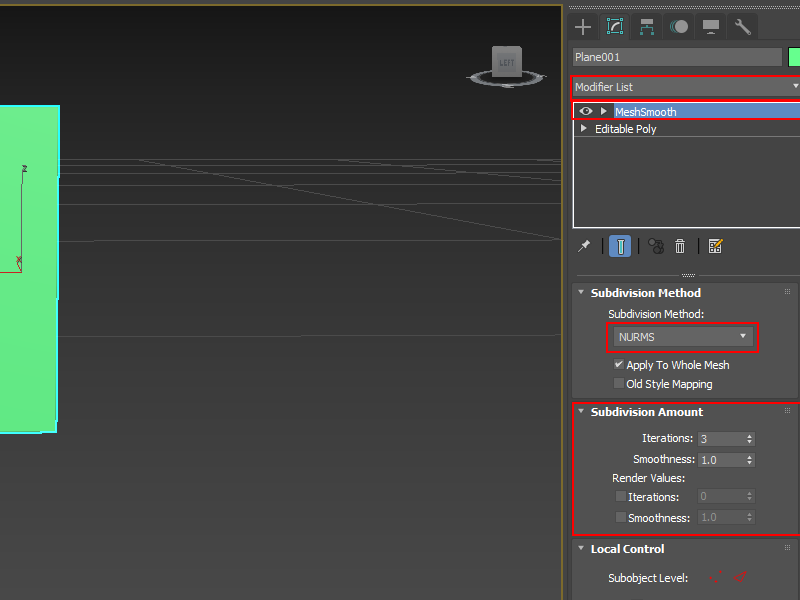Screen dimensions: 800x600
Task: Open the Create command panel tab
Action: (x=583, y=27)
